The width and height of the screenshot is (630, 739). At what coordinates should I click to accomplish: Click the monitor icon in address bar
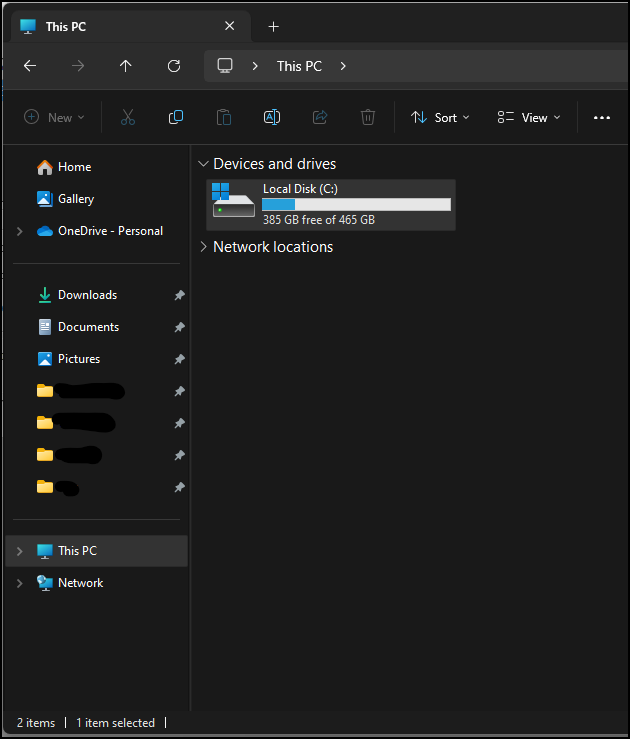tap(225, 66)
